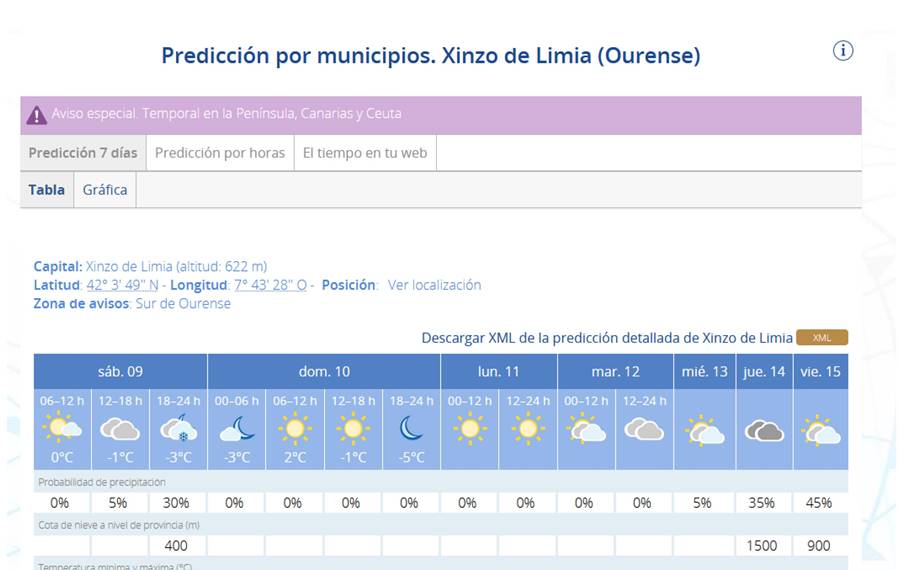Open the Predicción por horas tab
This screenshot has height=570, width=900.
(220, 153)
